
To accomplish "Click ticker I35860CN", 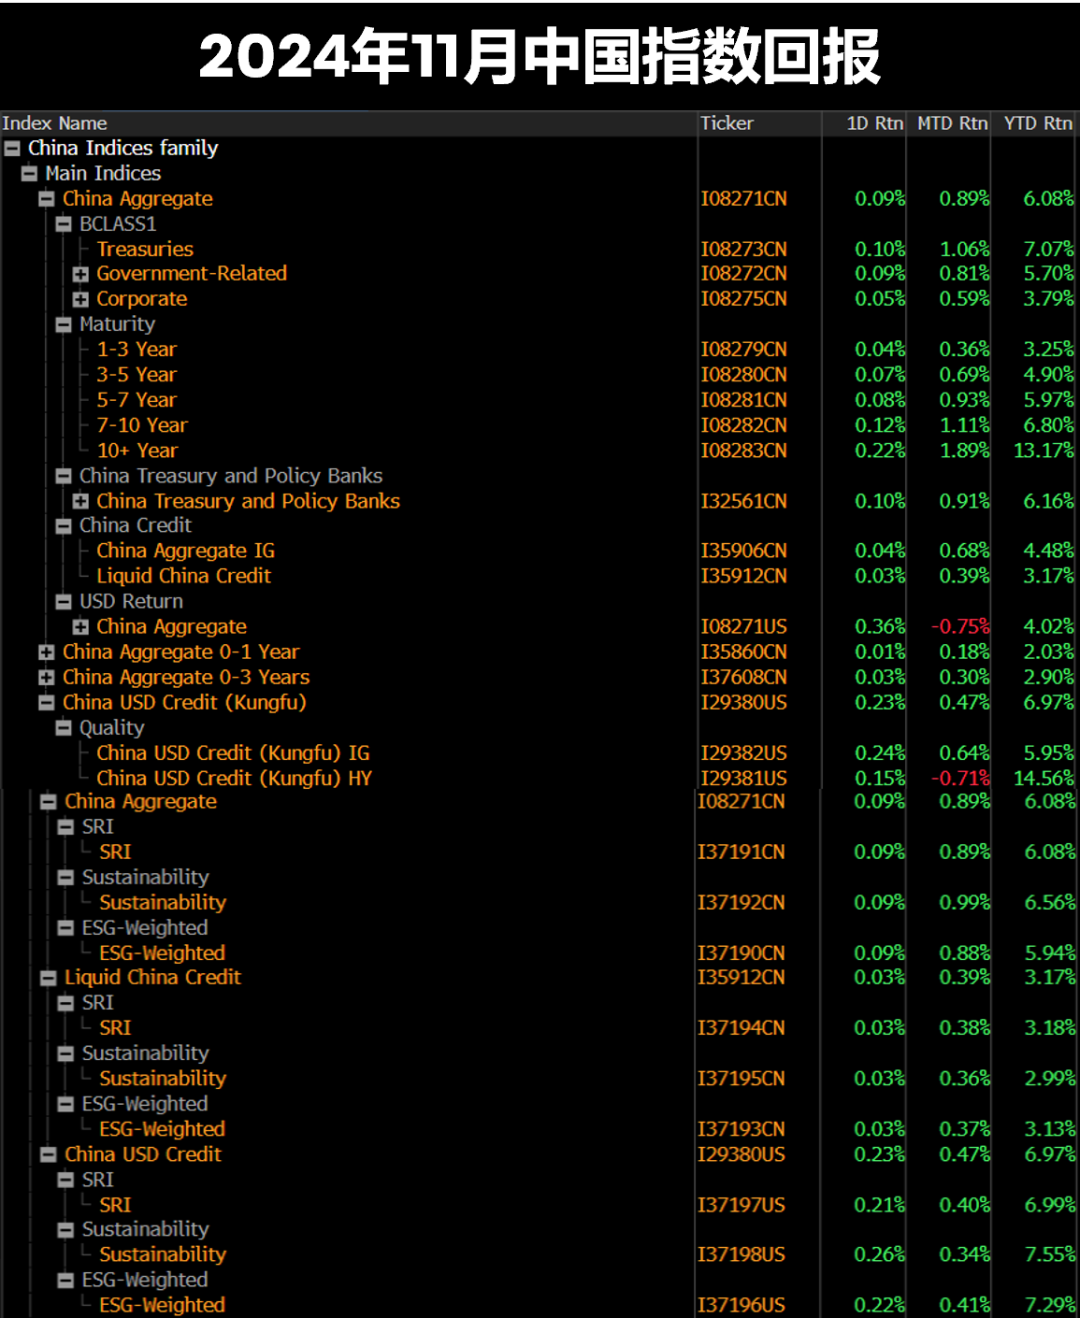I will pyautogui.click(x=743, y=652).
